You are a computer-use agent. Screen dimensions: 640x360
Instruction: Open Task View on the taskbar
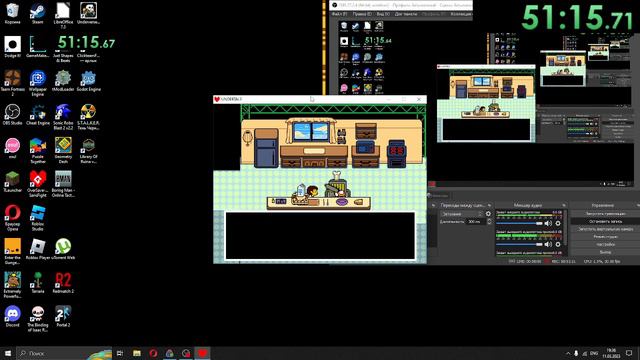[120, 353]
